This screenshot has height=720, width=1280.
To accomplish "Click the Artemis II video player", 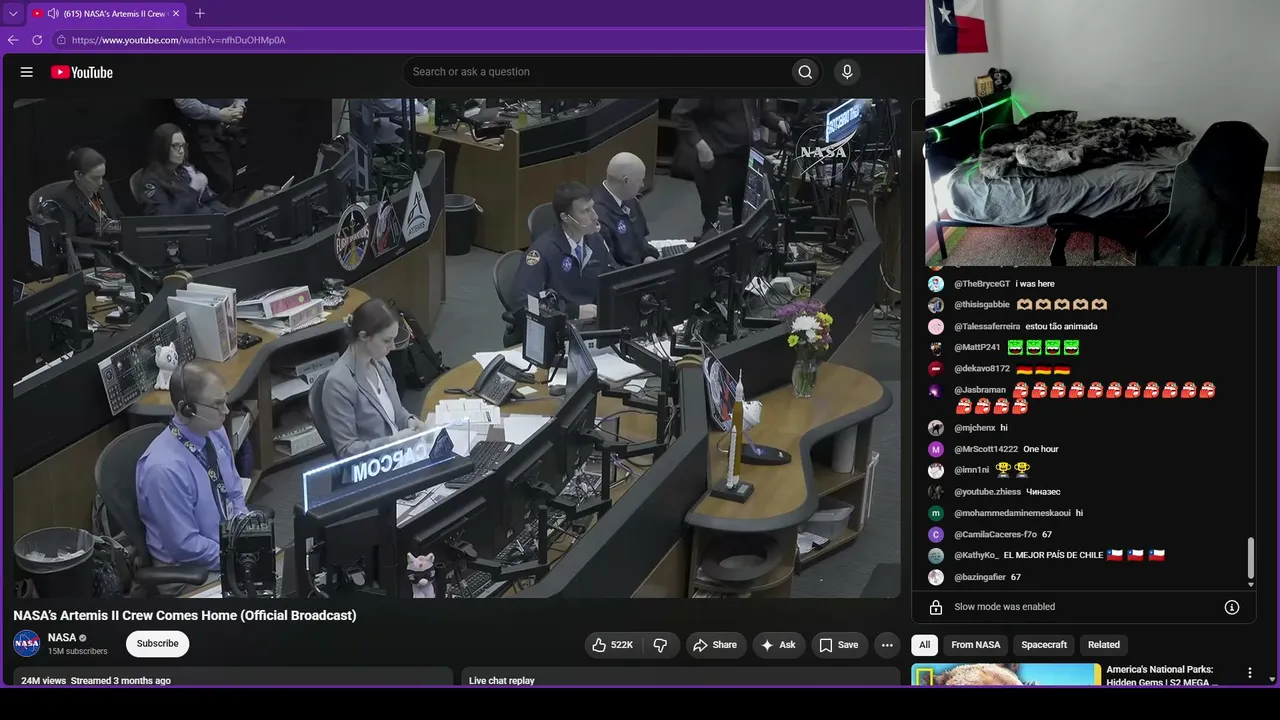I will tap(457, 348).
